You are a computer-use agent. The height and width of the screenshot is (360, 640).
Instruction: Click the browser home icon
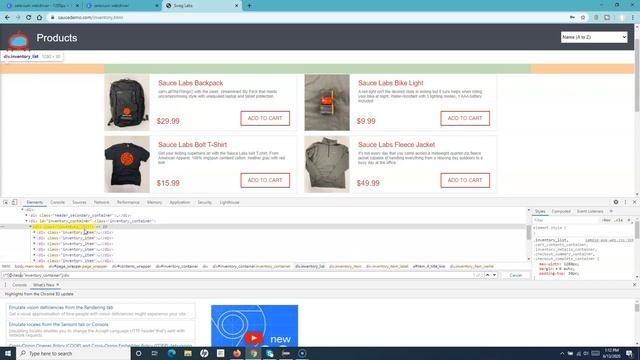(39, 18)
